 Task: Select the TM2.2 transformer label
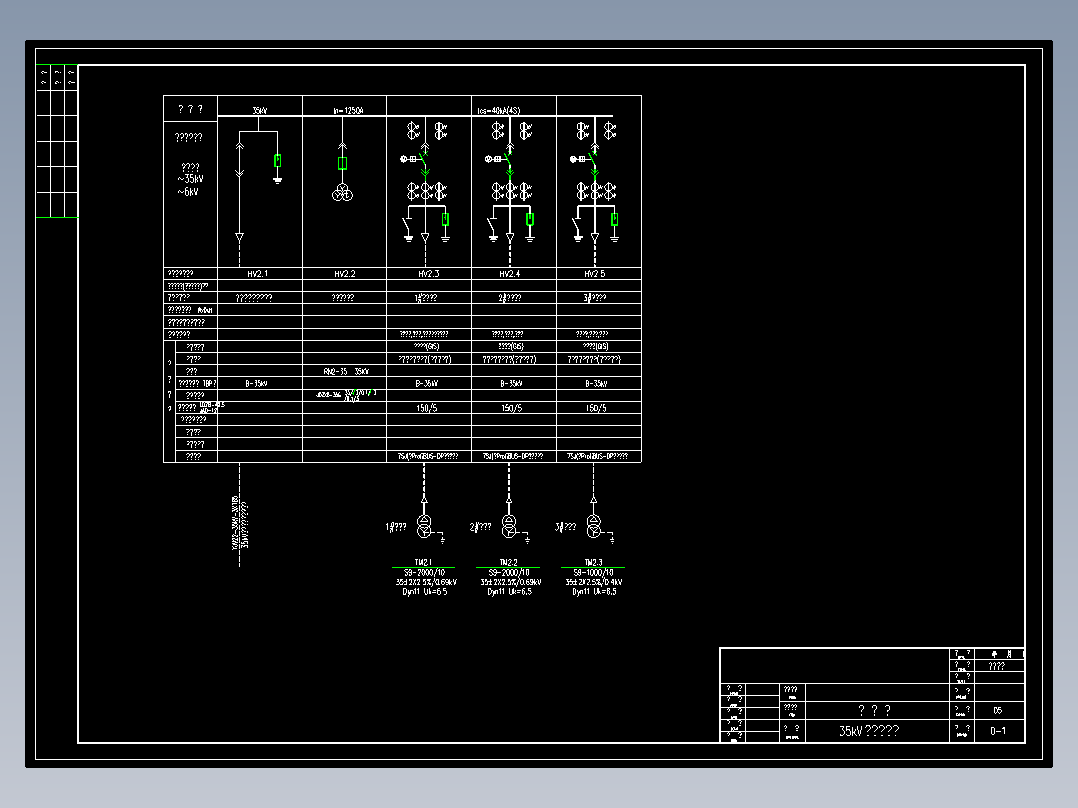pyautogui.click(x=508, y=563)
